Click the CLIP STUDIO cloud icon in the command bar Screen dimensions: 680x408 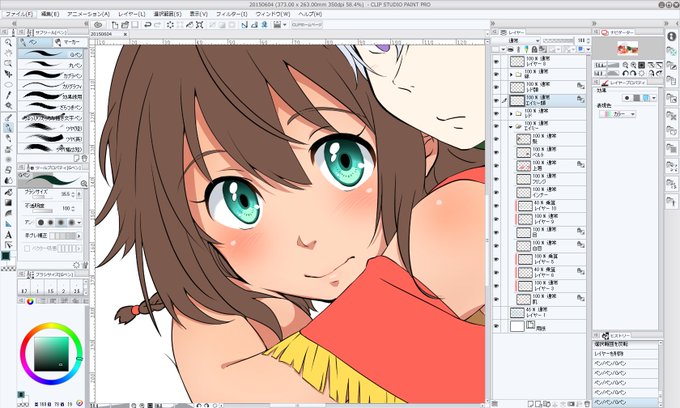[98, 25]
